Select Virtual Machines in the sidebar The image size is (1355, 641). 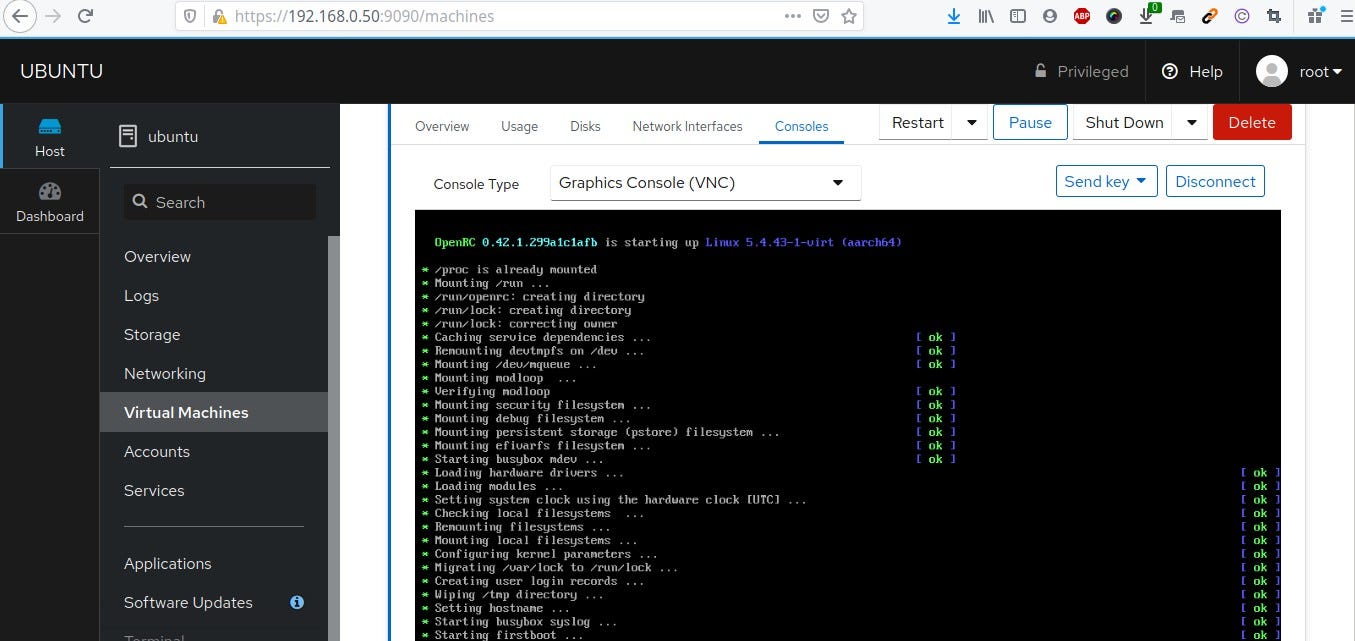pos(214,412)
